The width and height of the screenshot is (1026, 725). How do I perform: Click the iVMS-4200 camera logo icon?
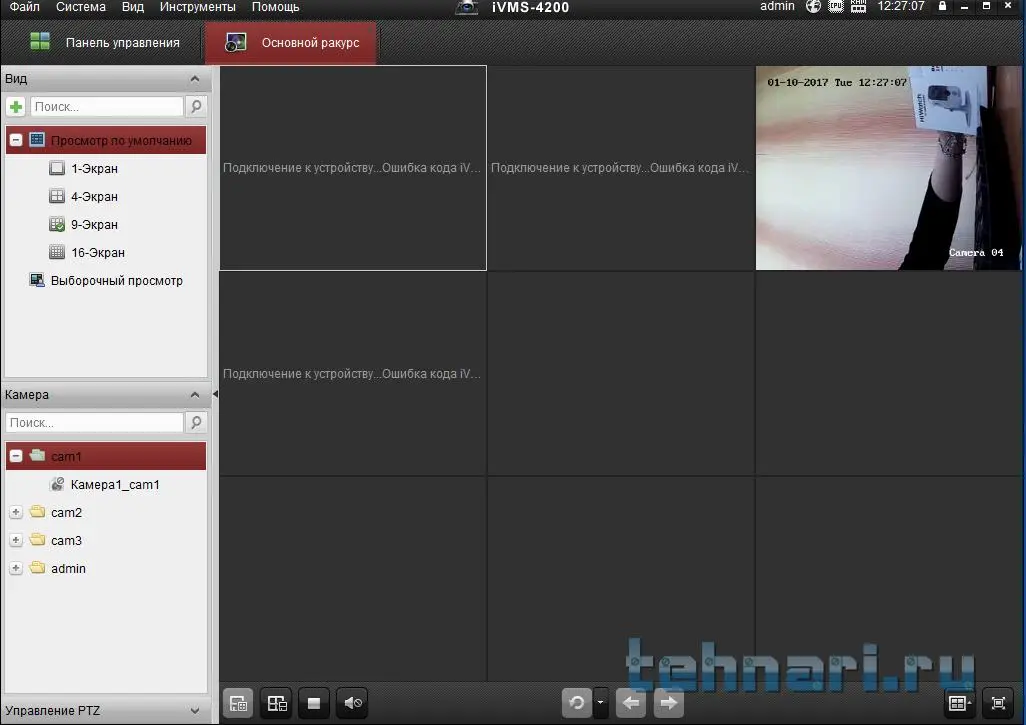pyautogui.click(x=467, y=7)
